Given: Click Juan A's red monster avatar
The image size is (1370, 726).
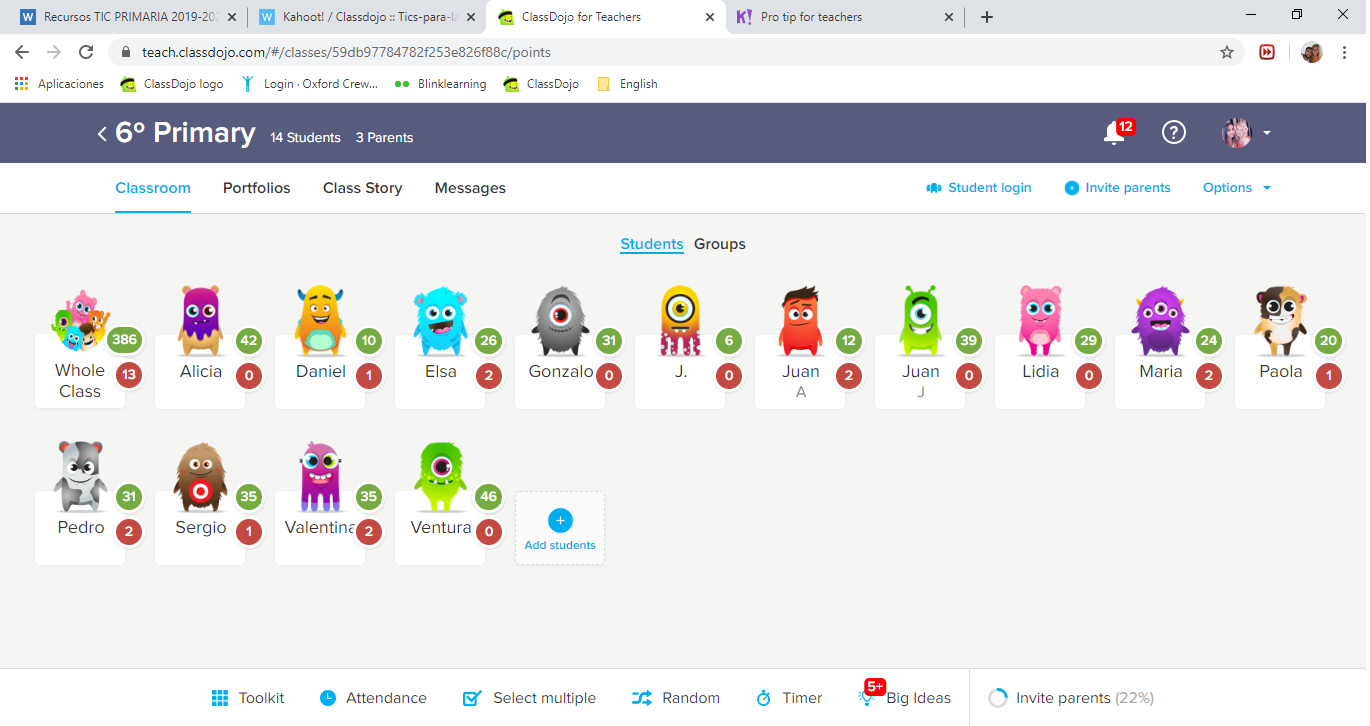Looking at the screenshot, I should (800, 321).
